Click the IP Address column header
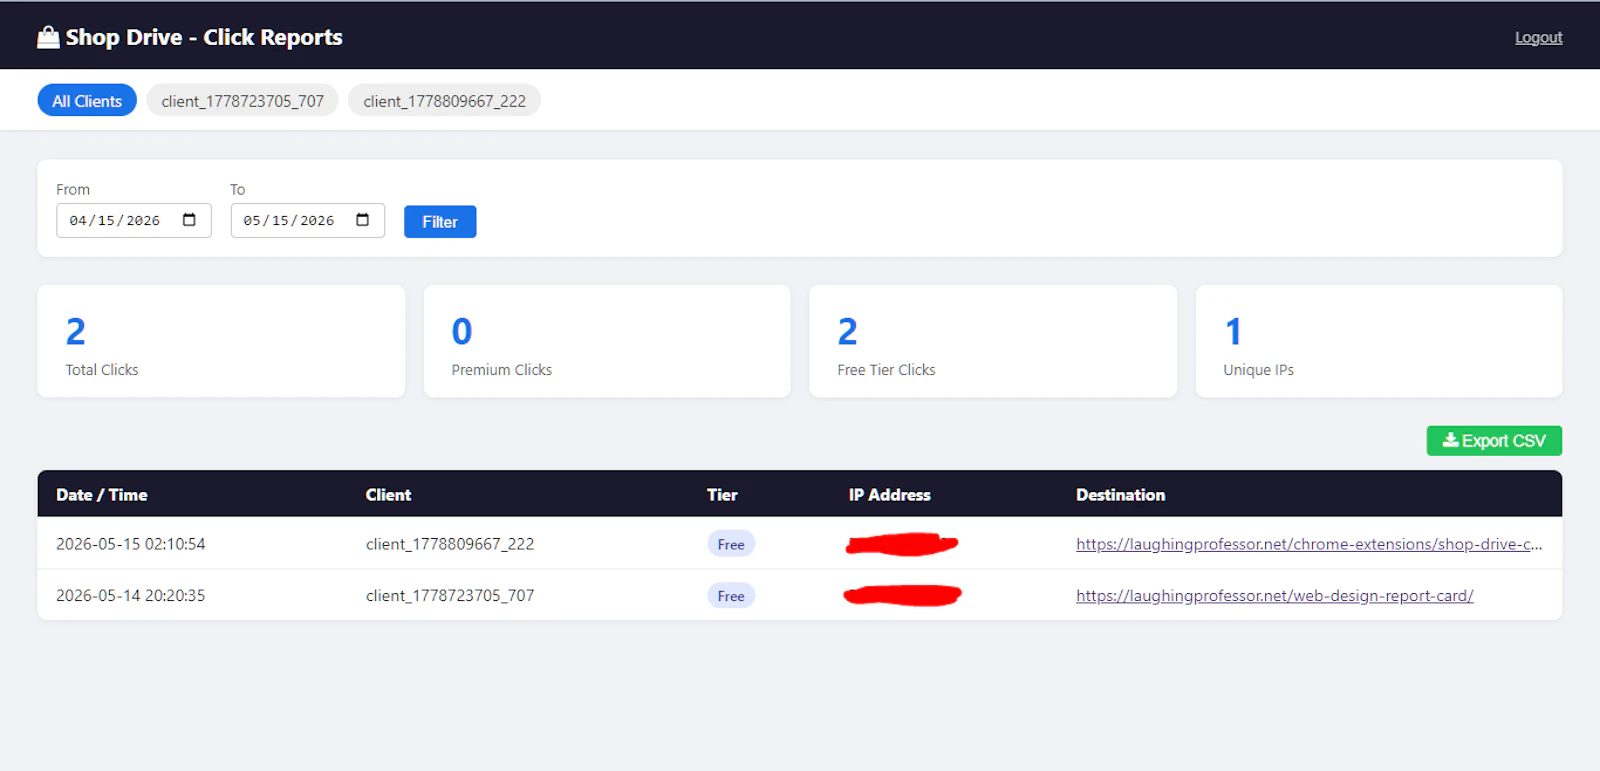The width and height of the screenshot is (1600, 771). 890,495
